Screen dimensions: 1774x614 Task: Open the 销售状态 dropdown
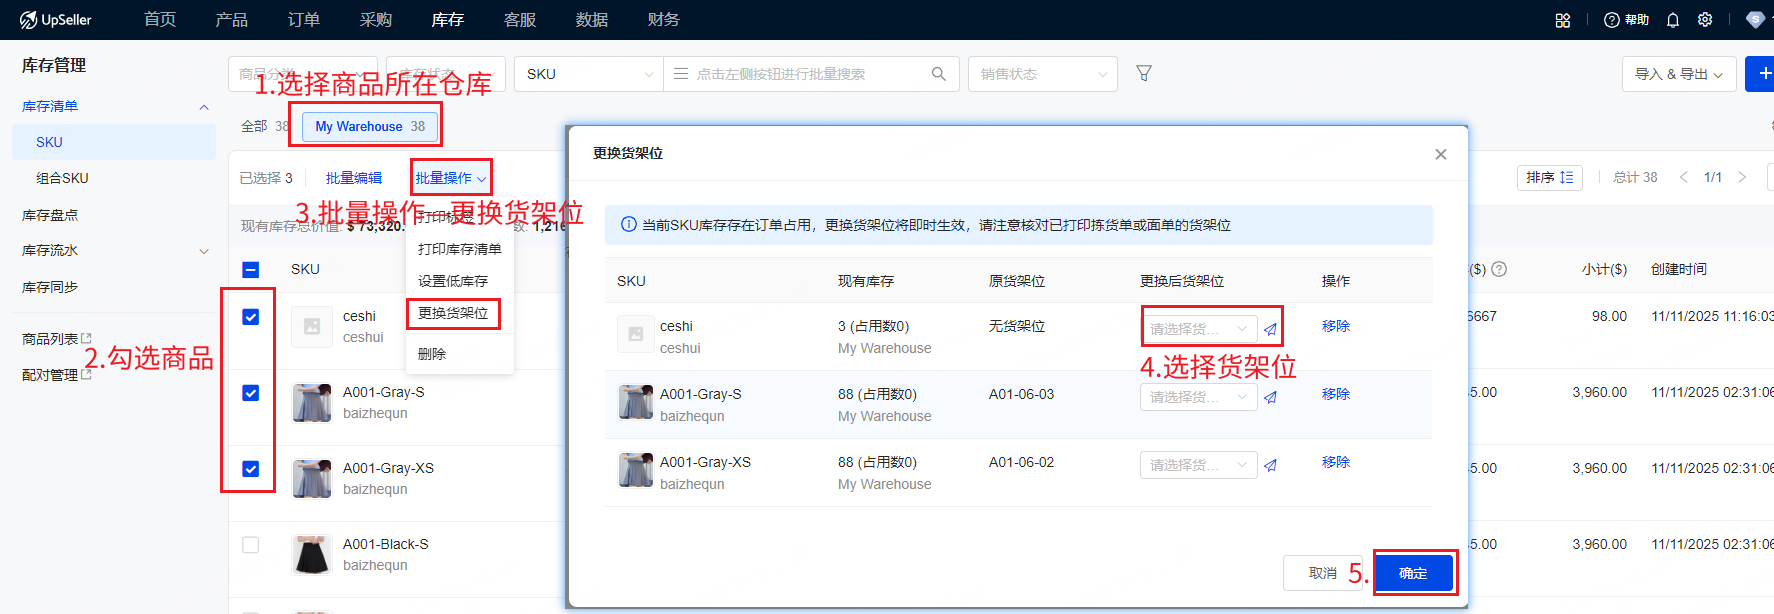tap(1042, 74)
